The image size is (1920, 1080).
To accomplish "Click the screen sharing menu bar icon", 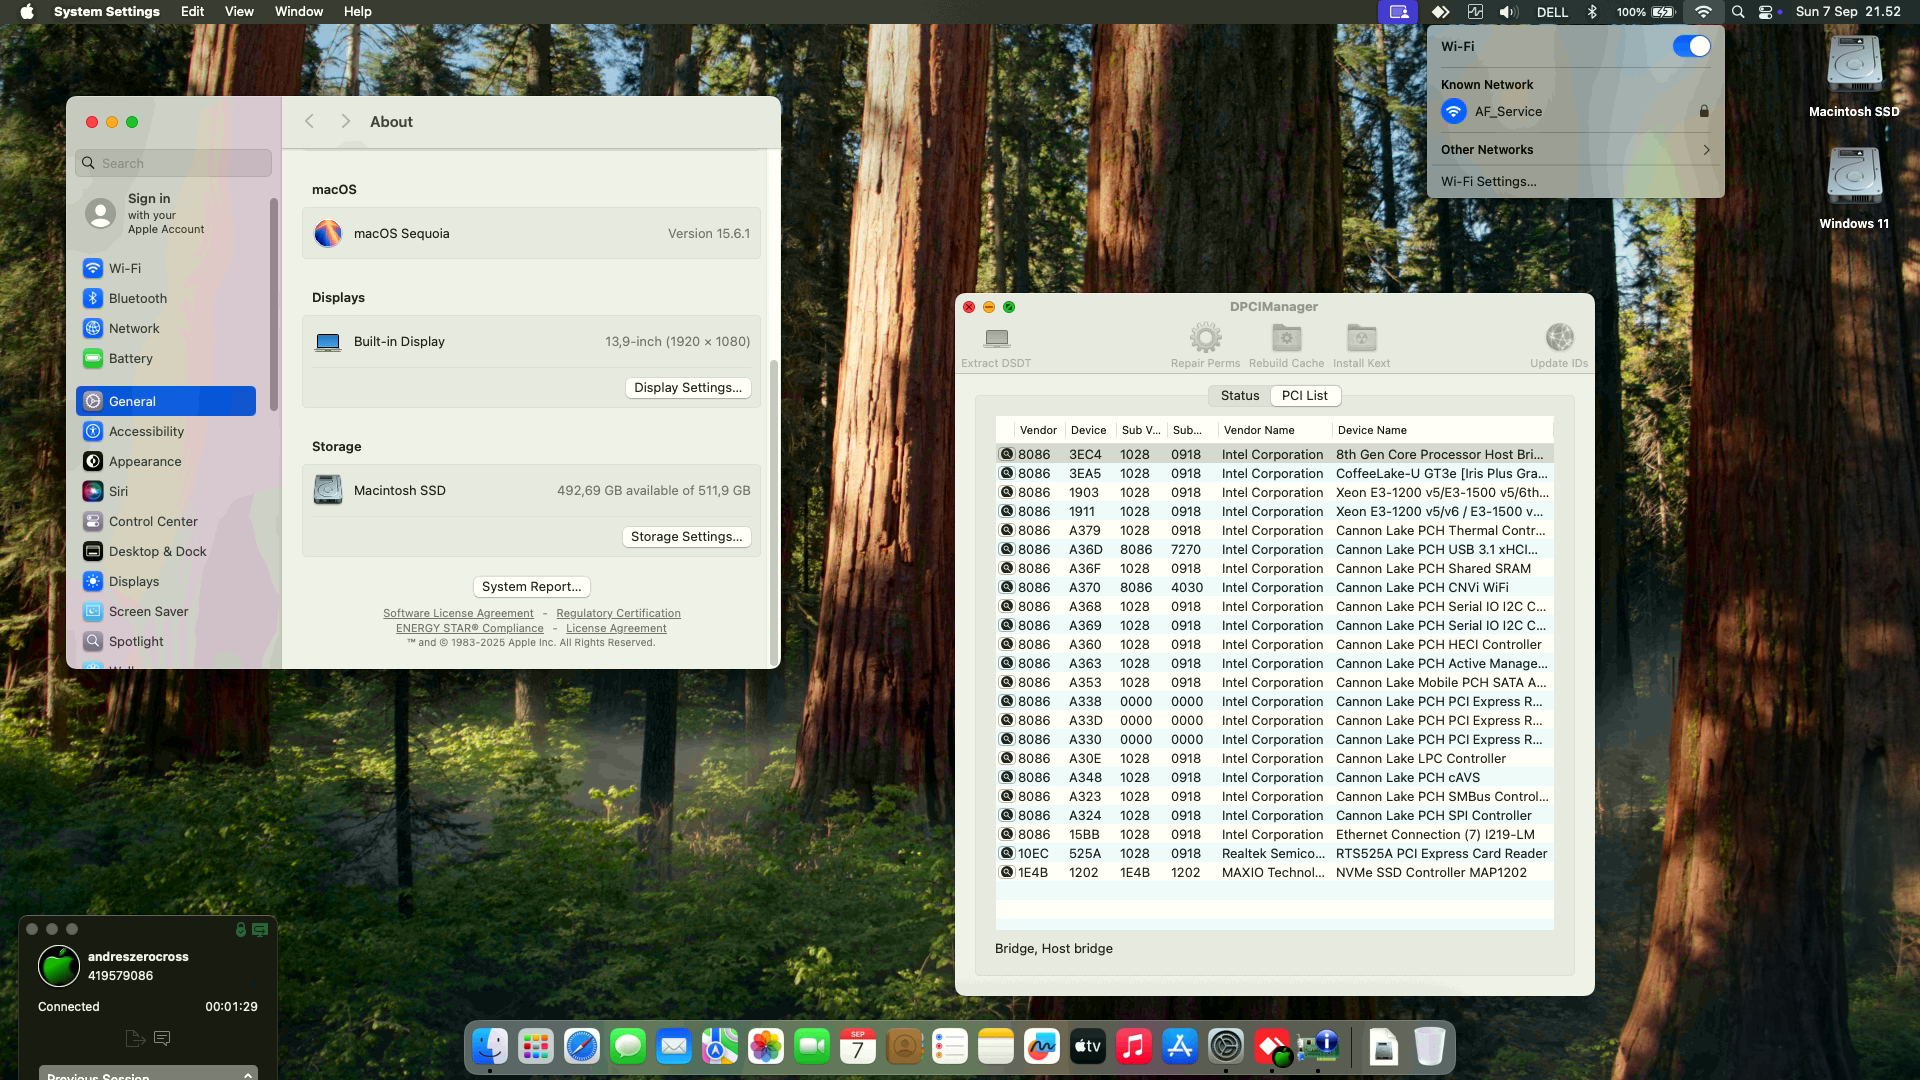I will click(1399, 12).
